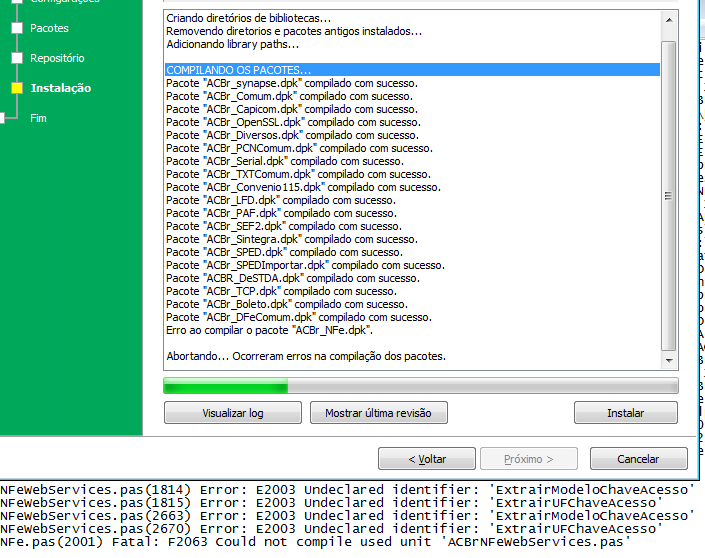705x558 pixels.
Task: Select log line Adicionando library paths
Action: pos(232,44)
